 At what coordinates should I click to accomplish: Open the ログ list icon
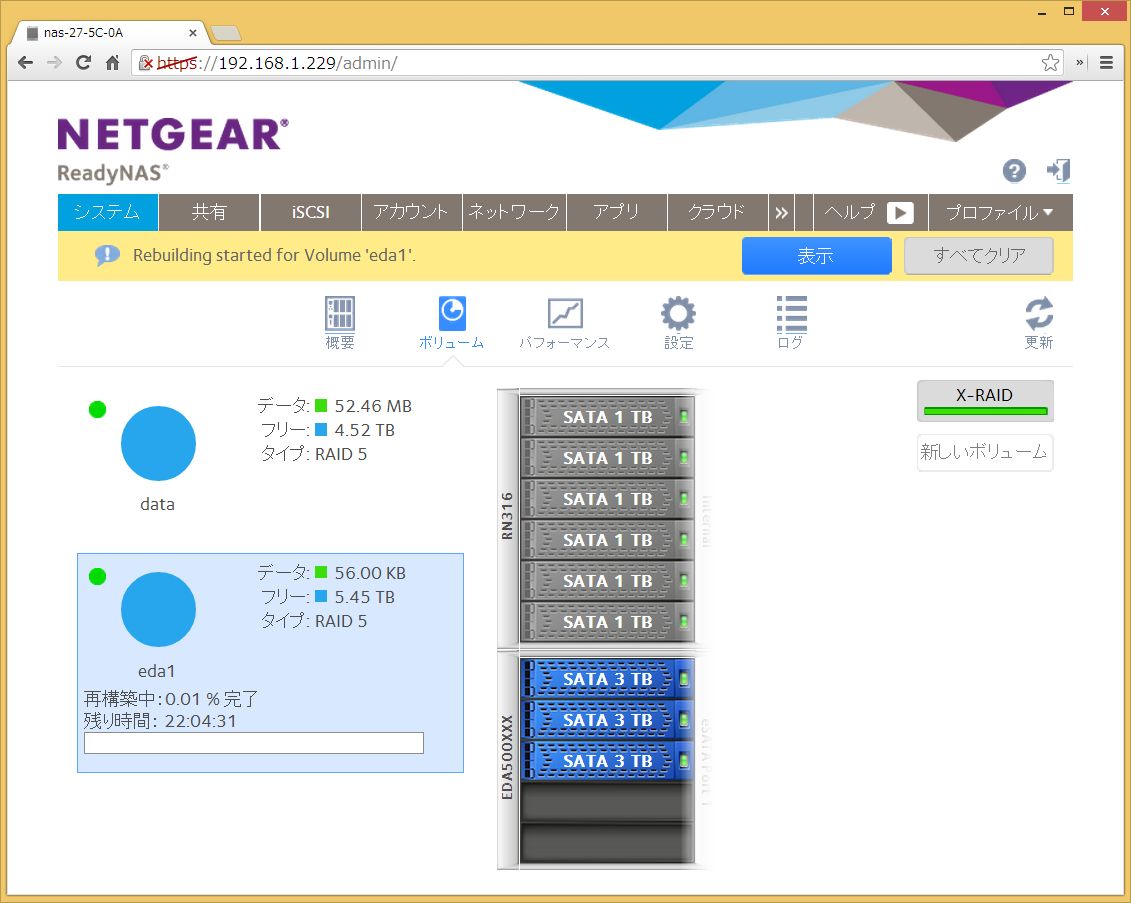pos(791,315)
